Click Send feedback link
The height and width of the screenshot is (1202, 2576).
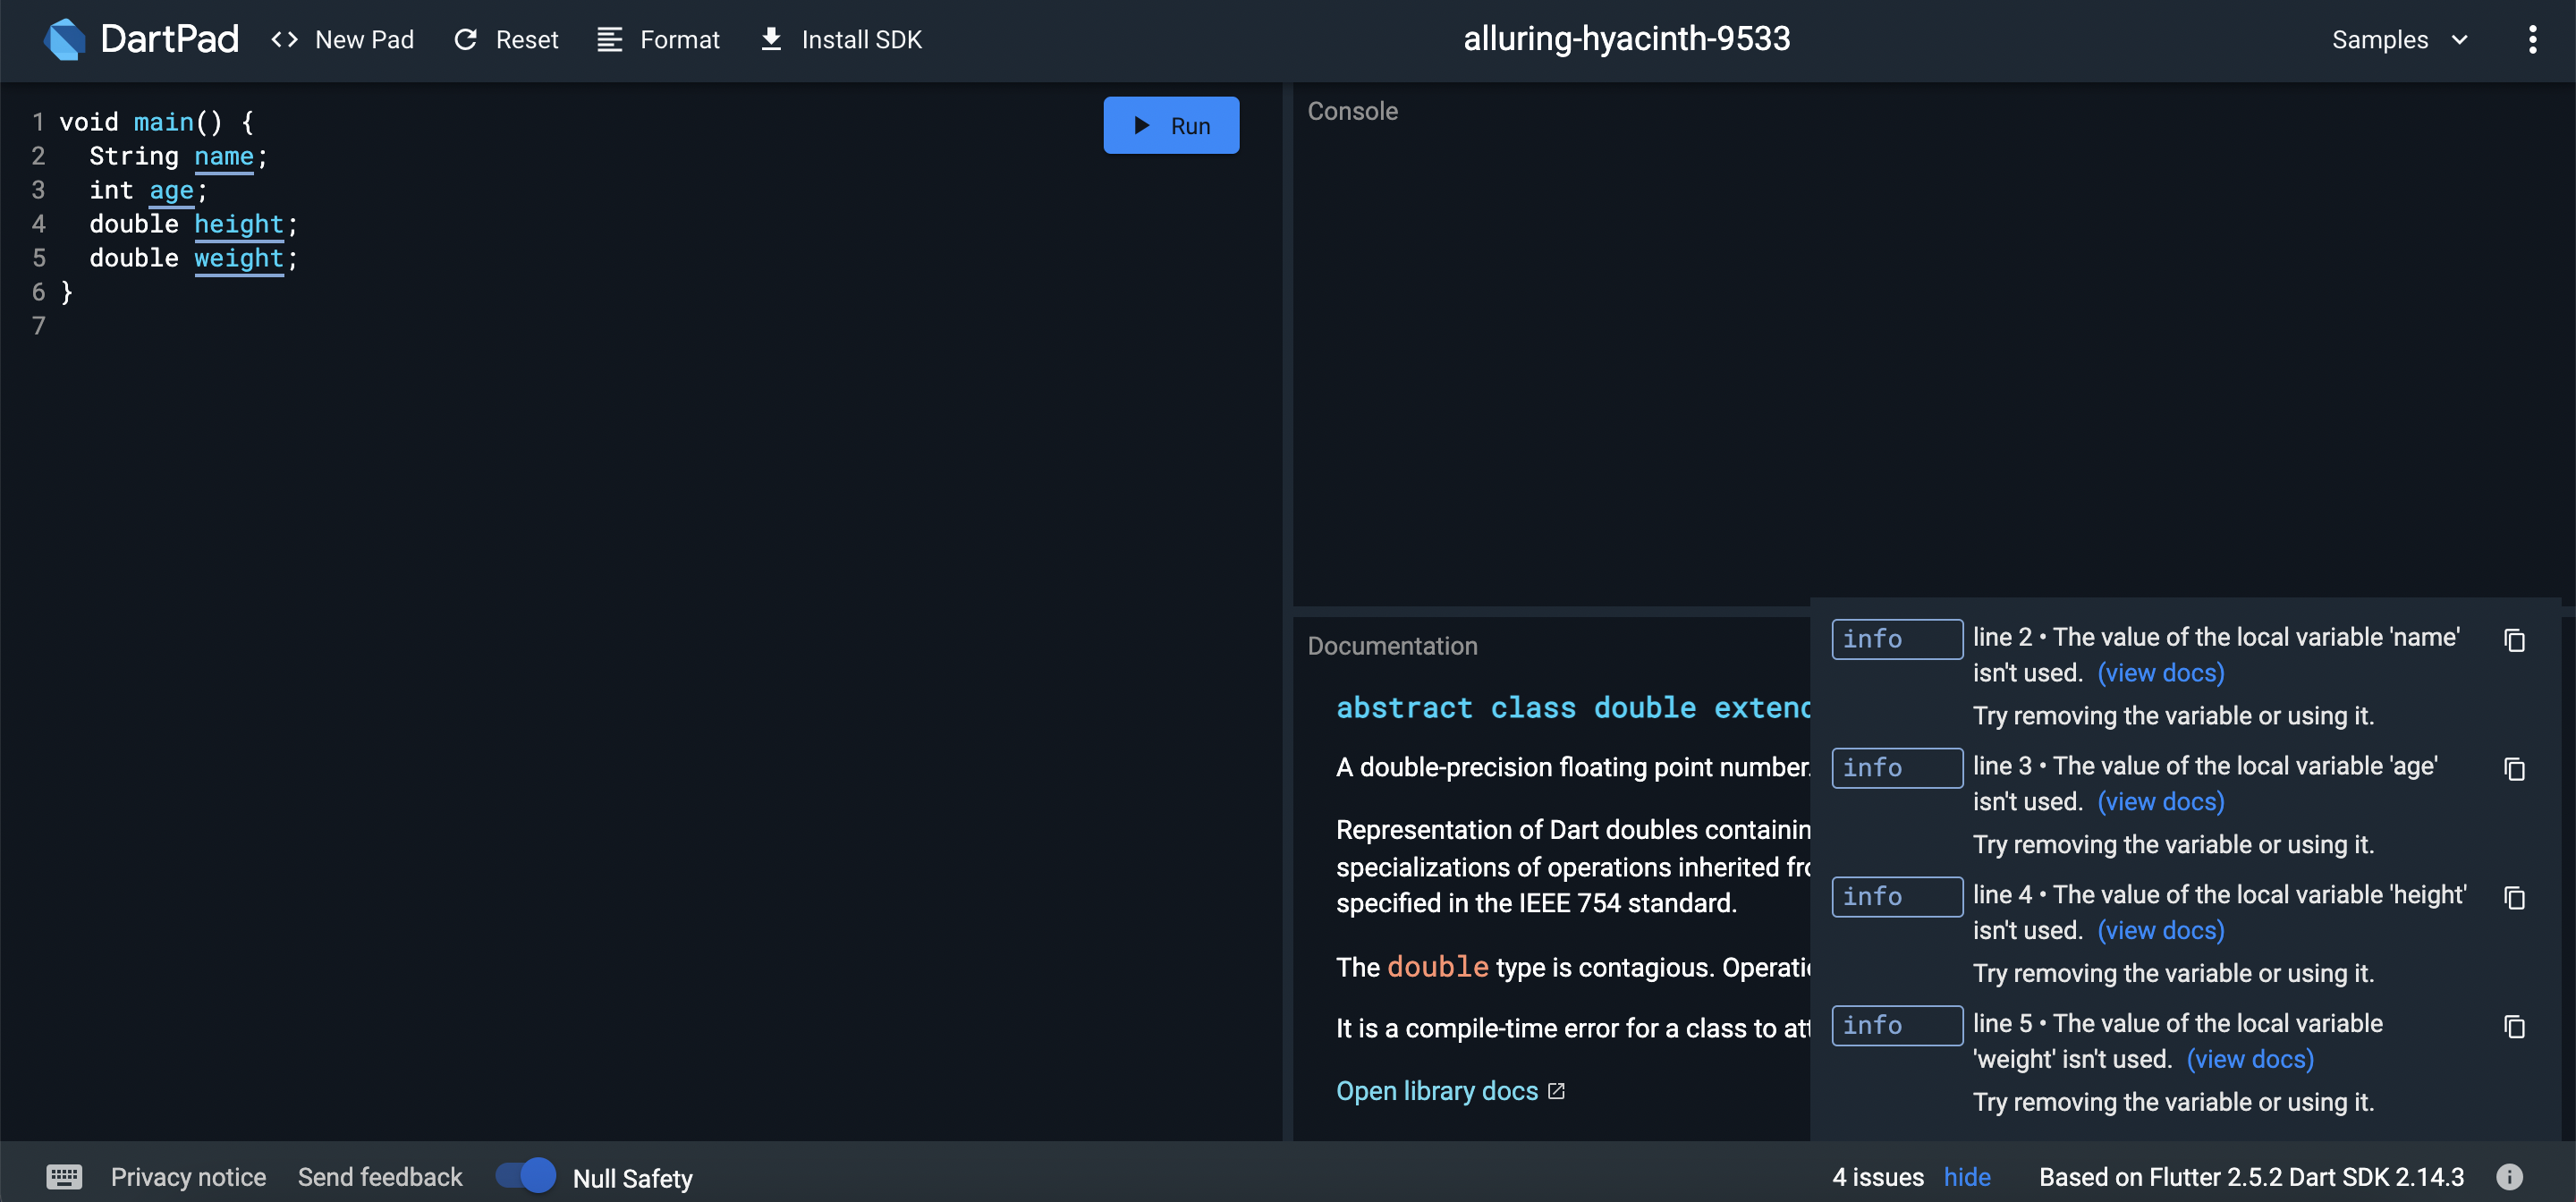click(380, 1177)
